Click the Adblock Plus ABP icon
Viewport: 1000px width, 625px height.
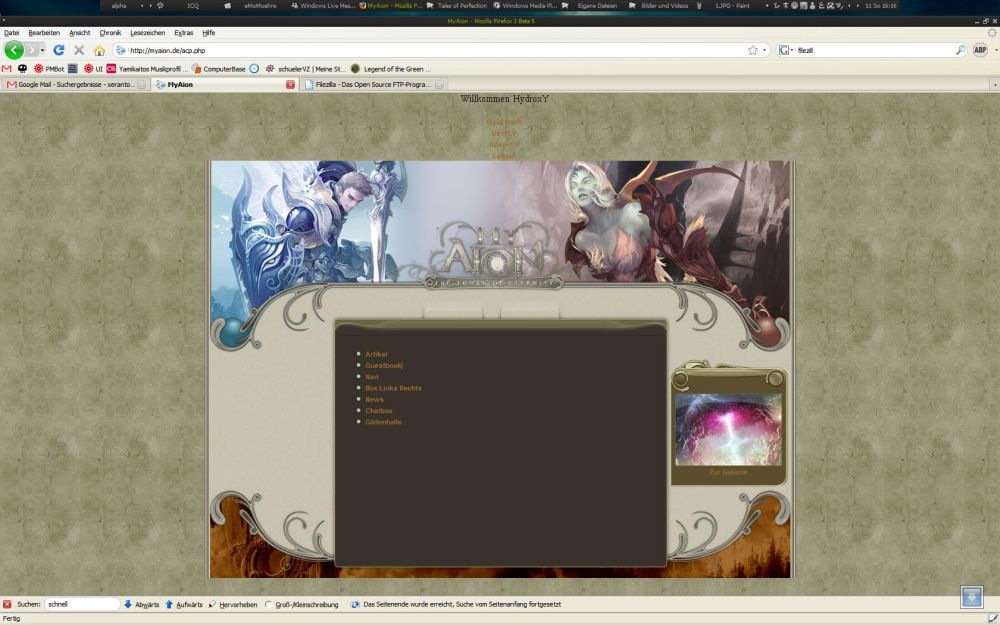pos(980,50)
